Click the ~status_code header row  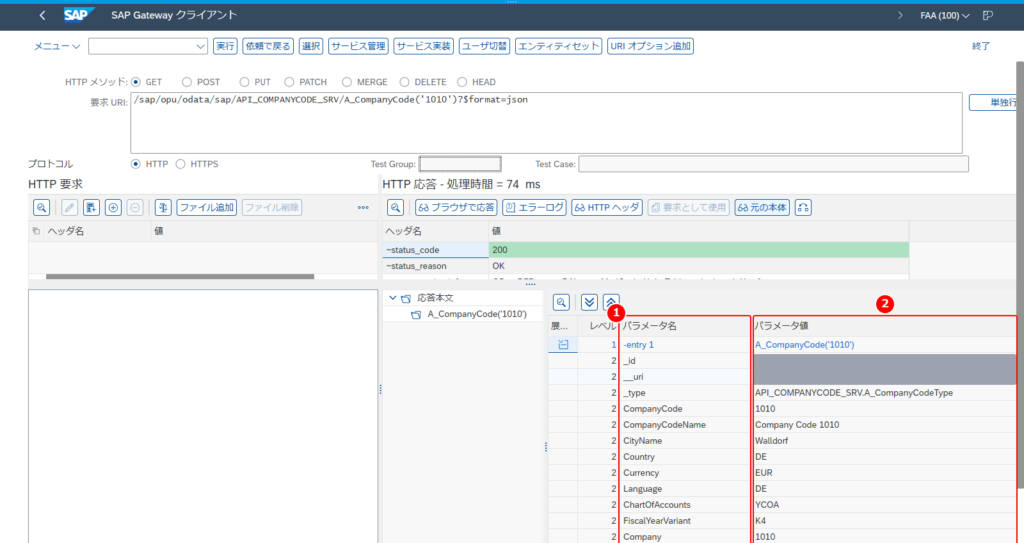[x=645, y=250]
